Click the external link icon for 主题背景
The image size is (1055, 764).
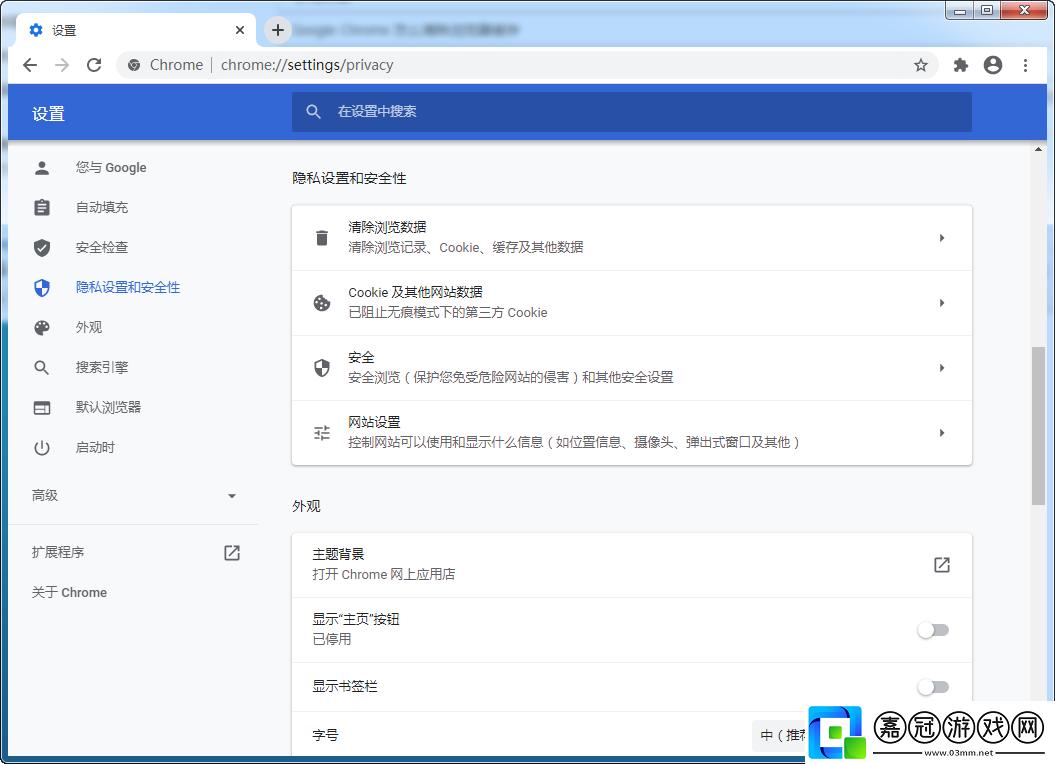[942, 565]
